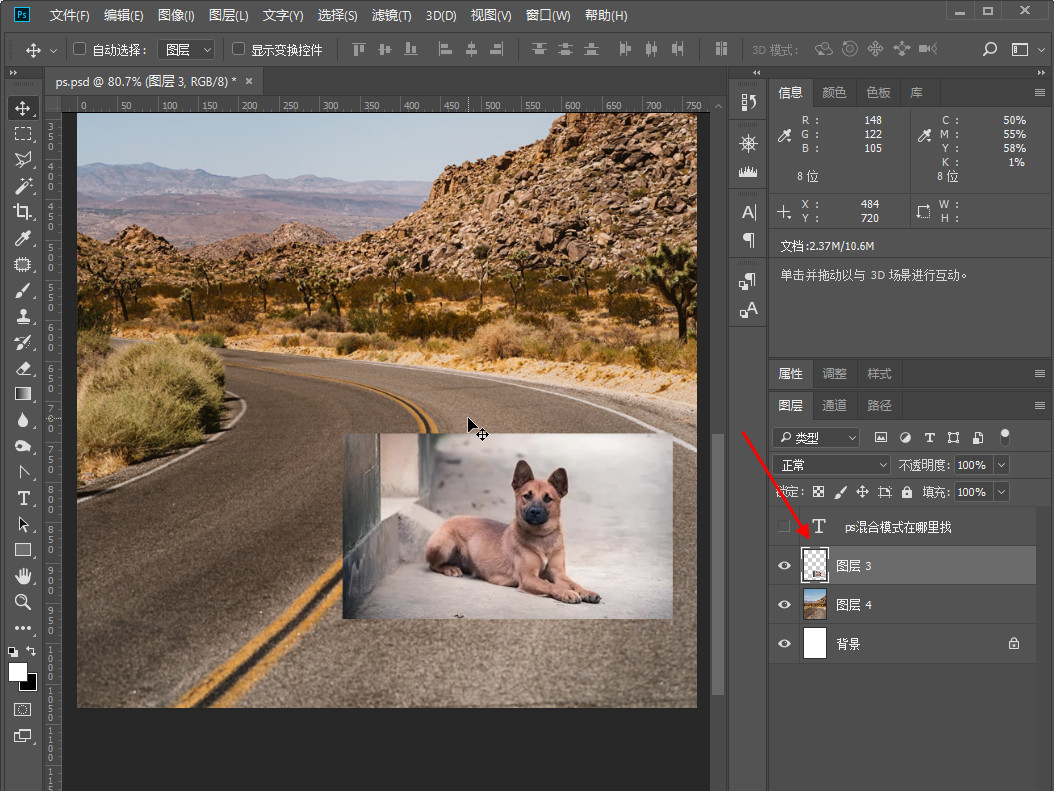Open the 滤镜(T) menu
This screenshot has height=791, width=1054.
[x=391, y=16]
